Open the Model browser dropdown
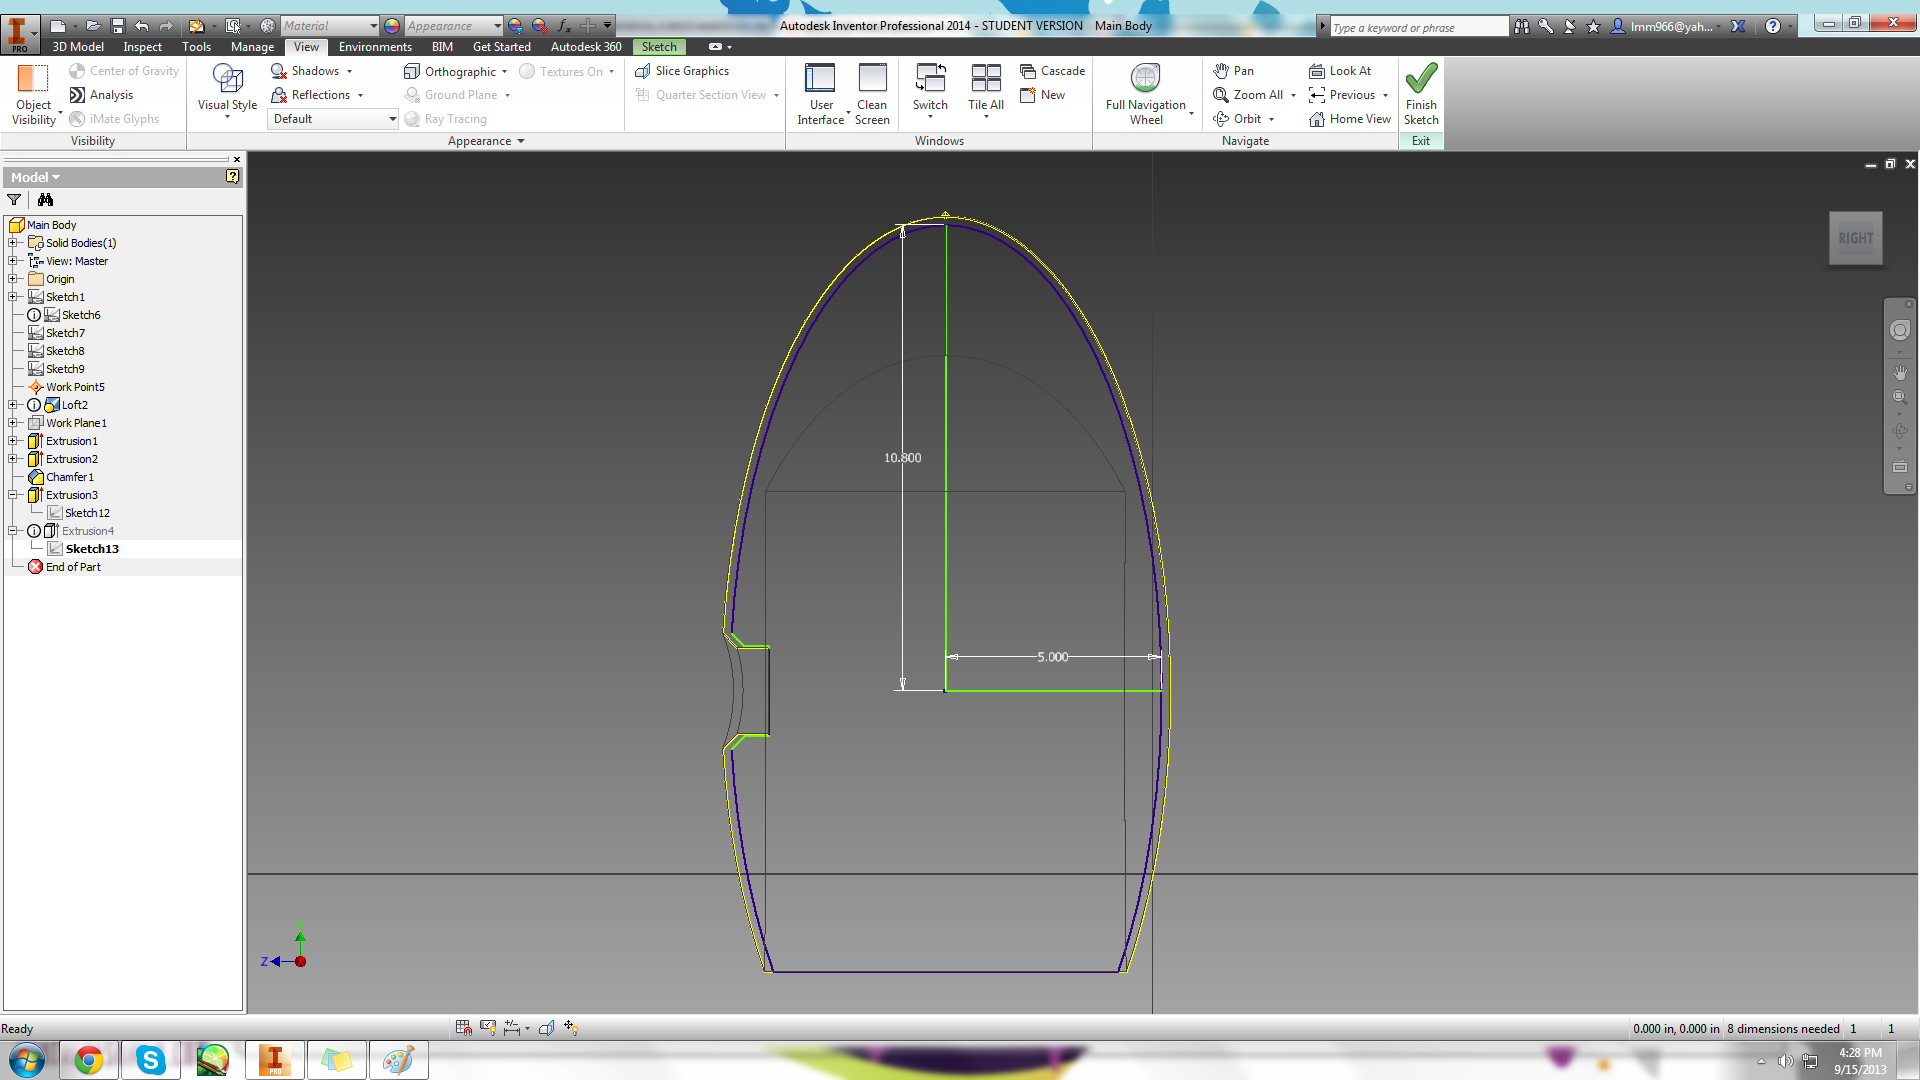 coord(36,177)
